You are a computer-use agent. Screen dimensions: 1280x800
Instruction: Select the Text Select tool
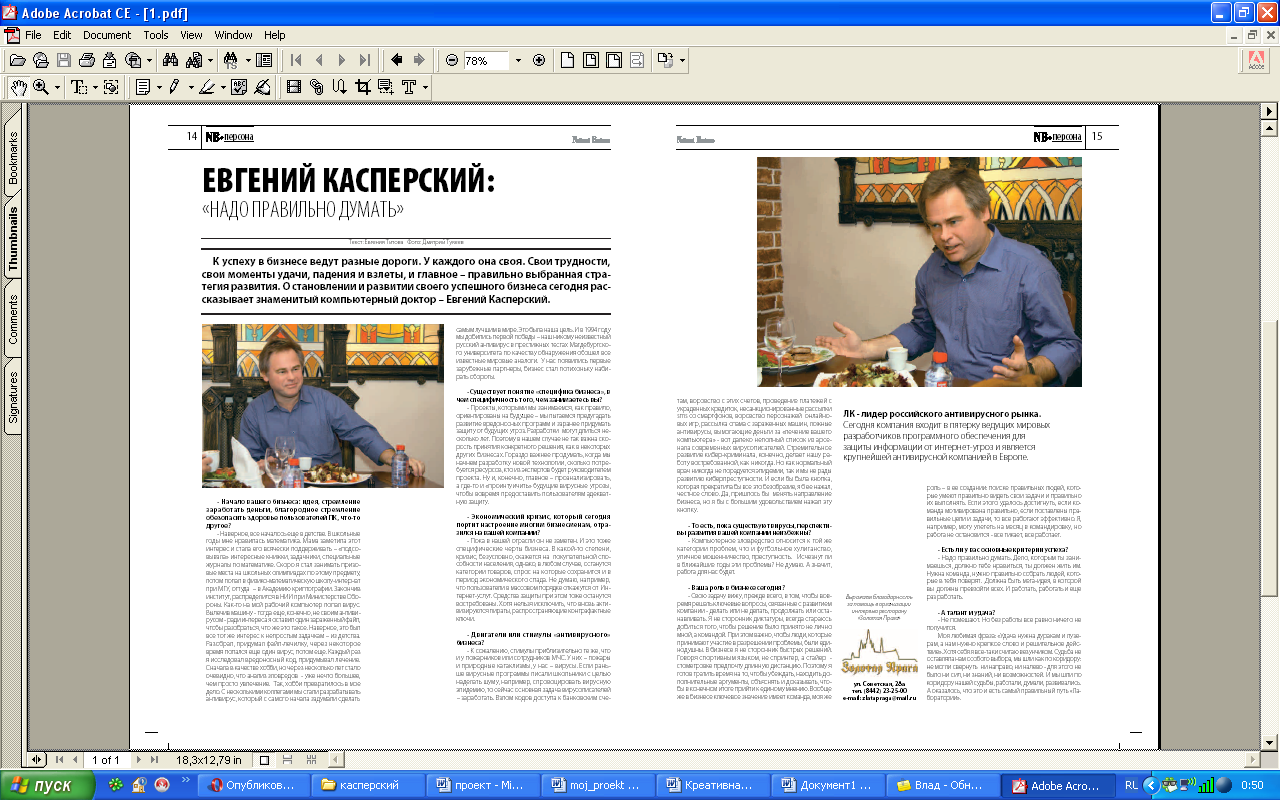pos(79,87)
